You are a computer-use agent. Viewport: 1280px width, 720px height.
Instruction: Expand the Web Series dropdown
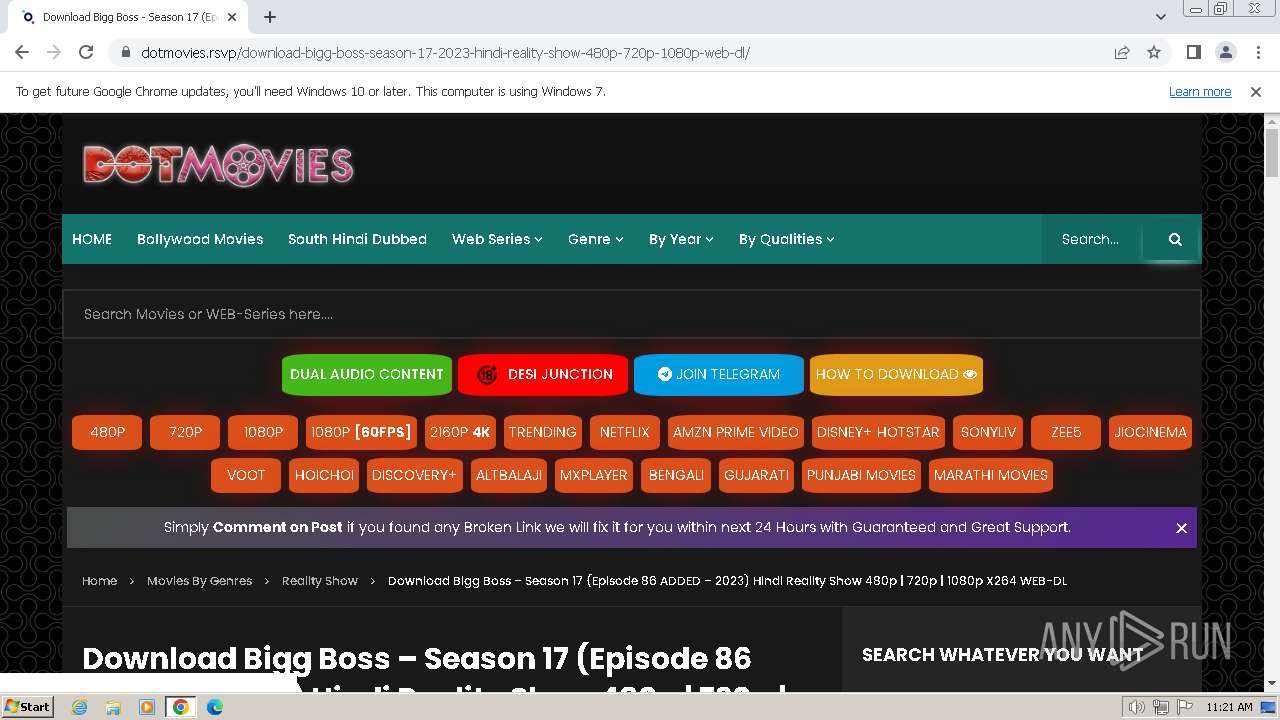pos(497,239)
